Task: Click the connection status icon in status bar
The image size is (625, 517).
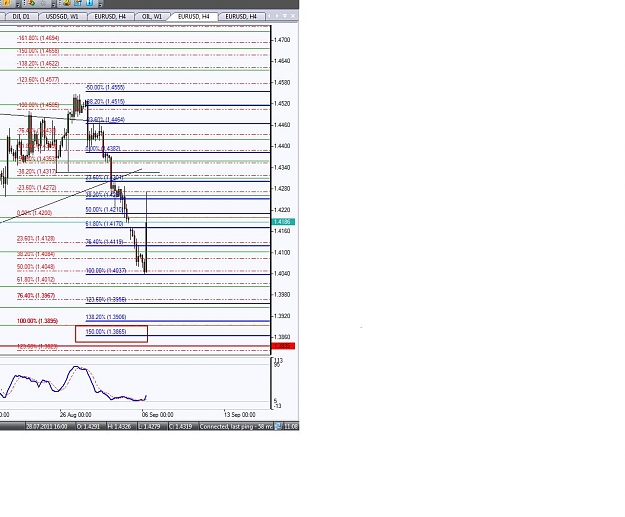Action: click(278, 426)
